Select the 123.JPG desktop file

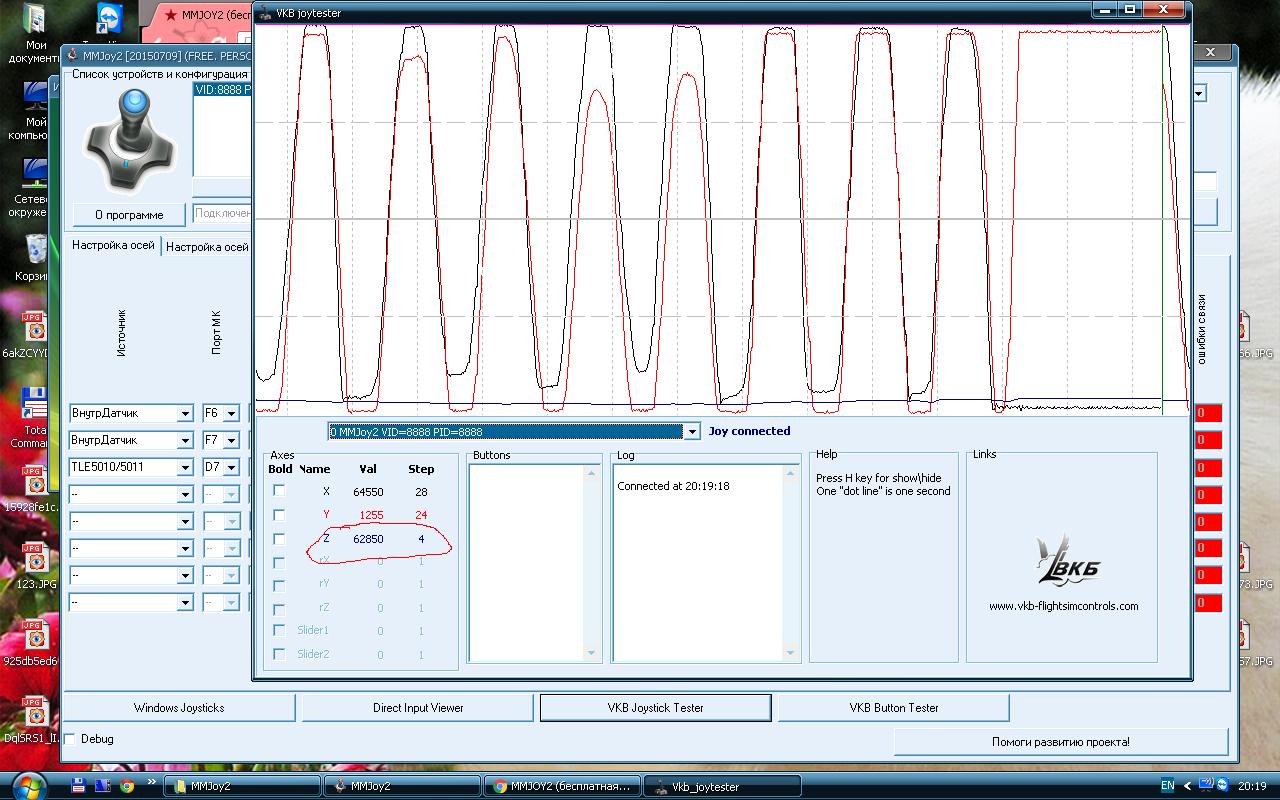34,566
